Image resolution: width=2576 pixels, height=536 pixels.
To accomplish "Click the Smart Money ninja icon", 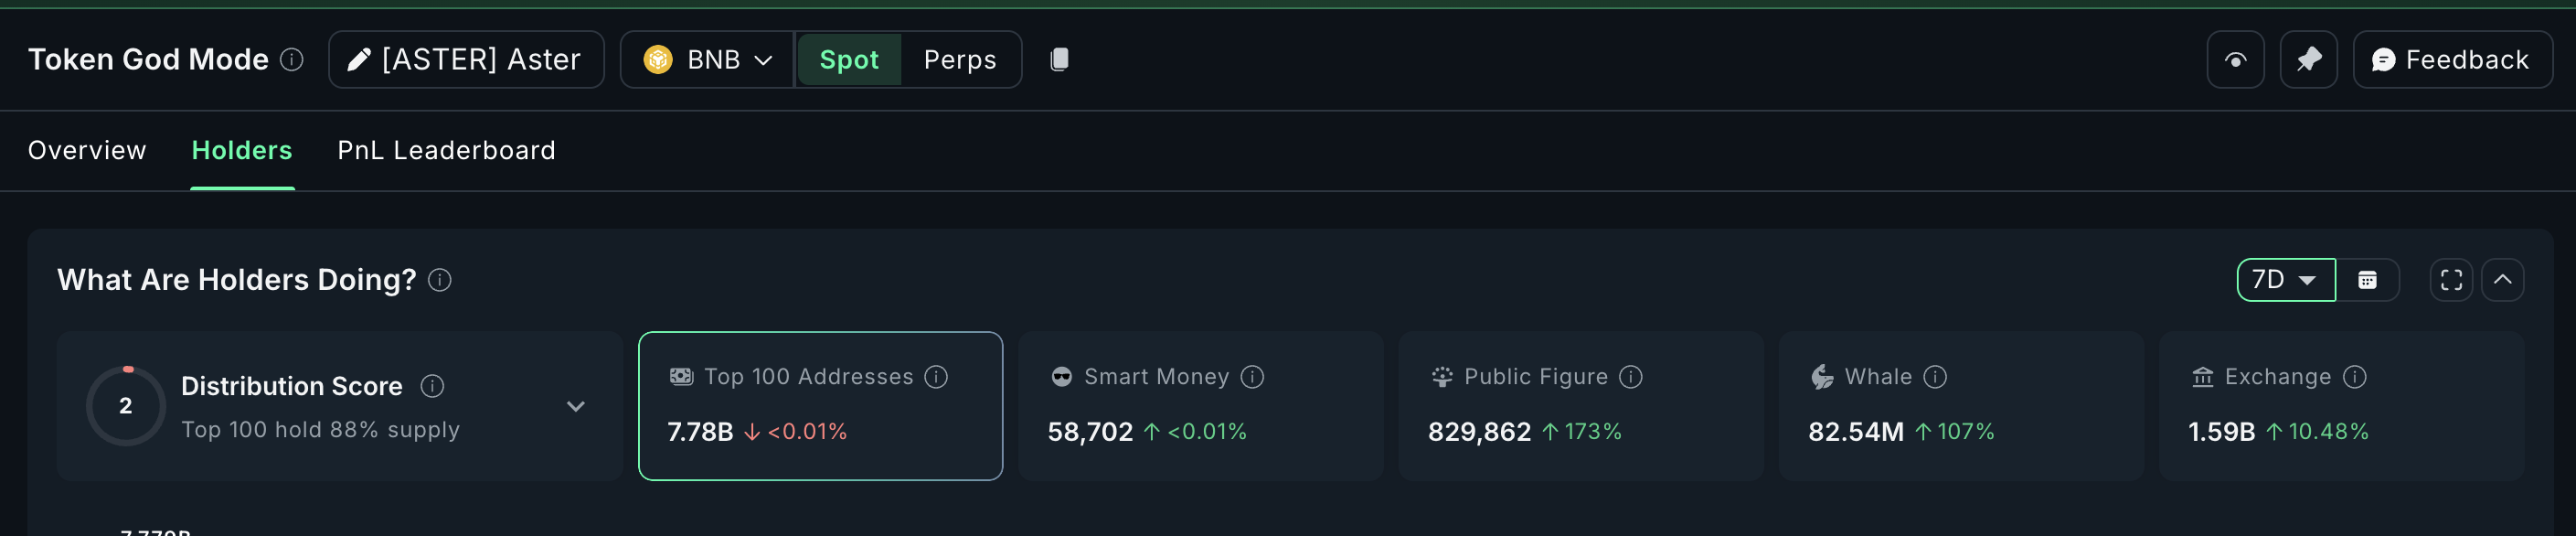I will coord(1060,377).
